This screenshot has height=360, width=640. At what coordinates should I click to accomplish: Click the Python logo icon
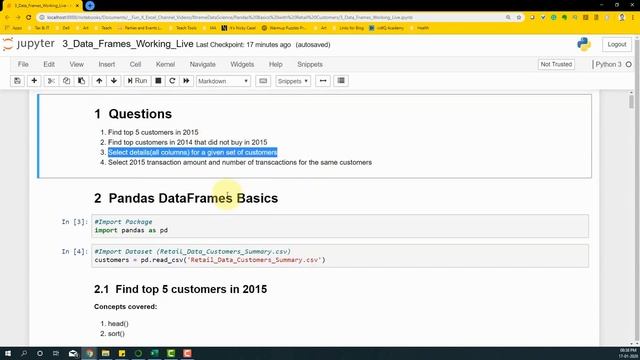(x=584, y=44)
